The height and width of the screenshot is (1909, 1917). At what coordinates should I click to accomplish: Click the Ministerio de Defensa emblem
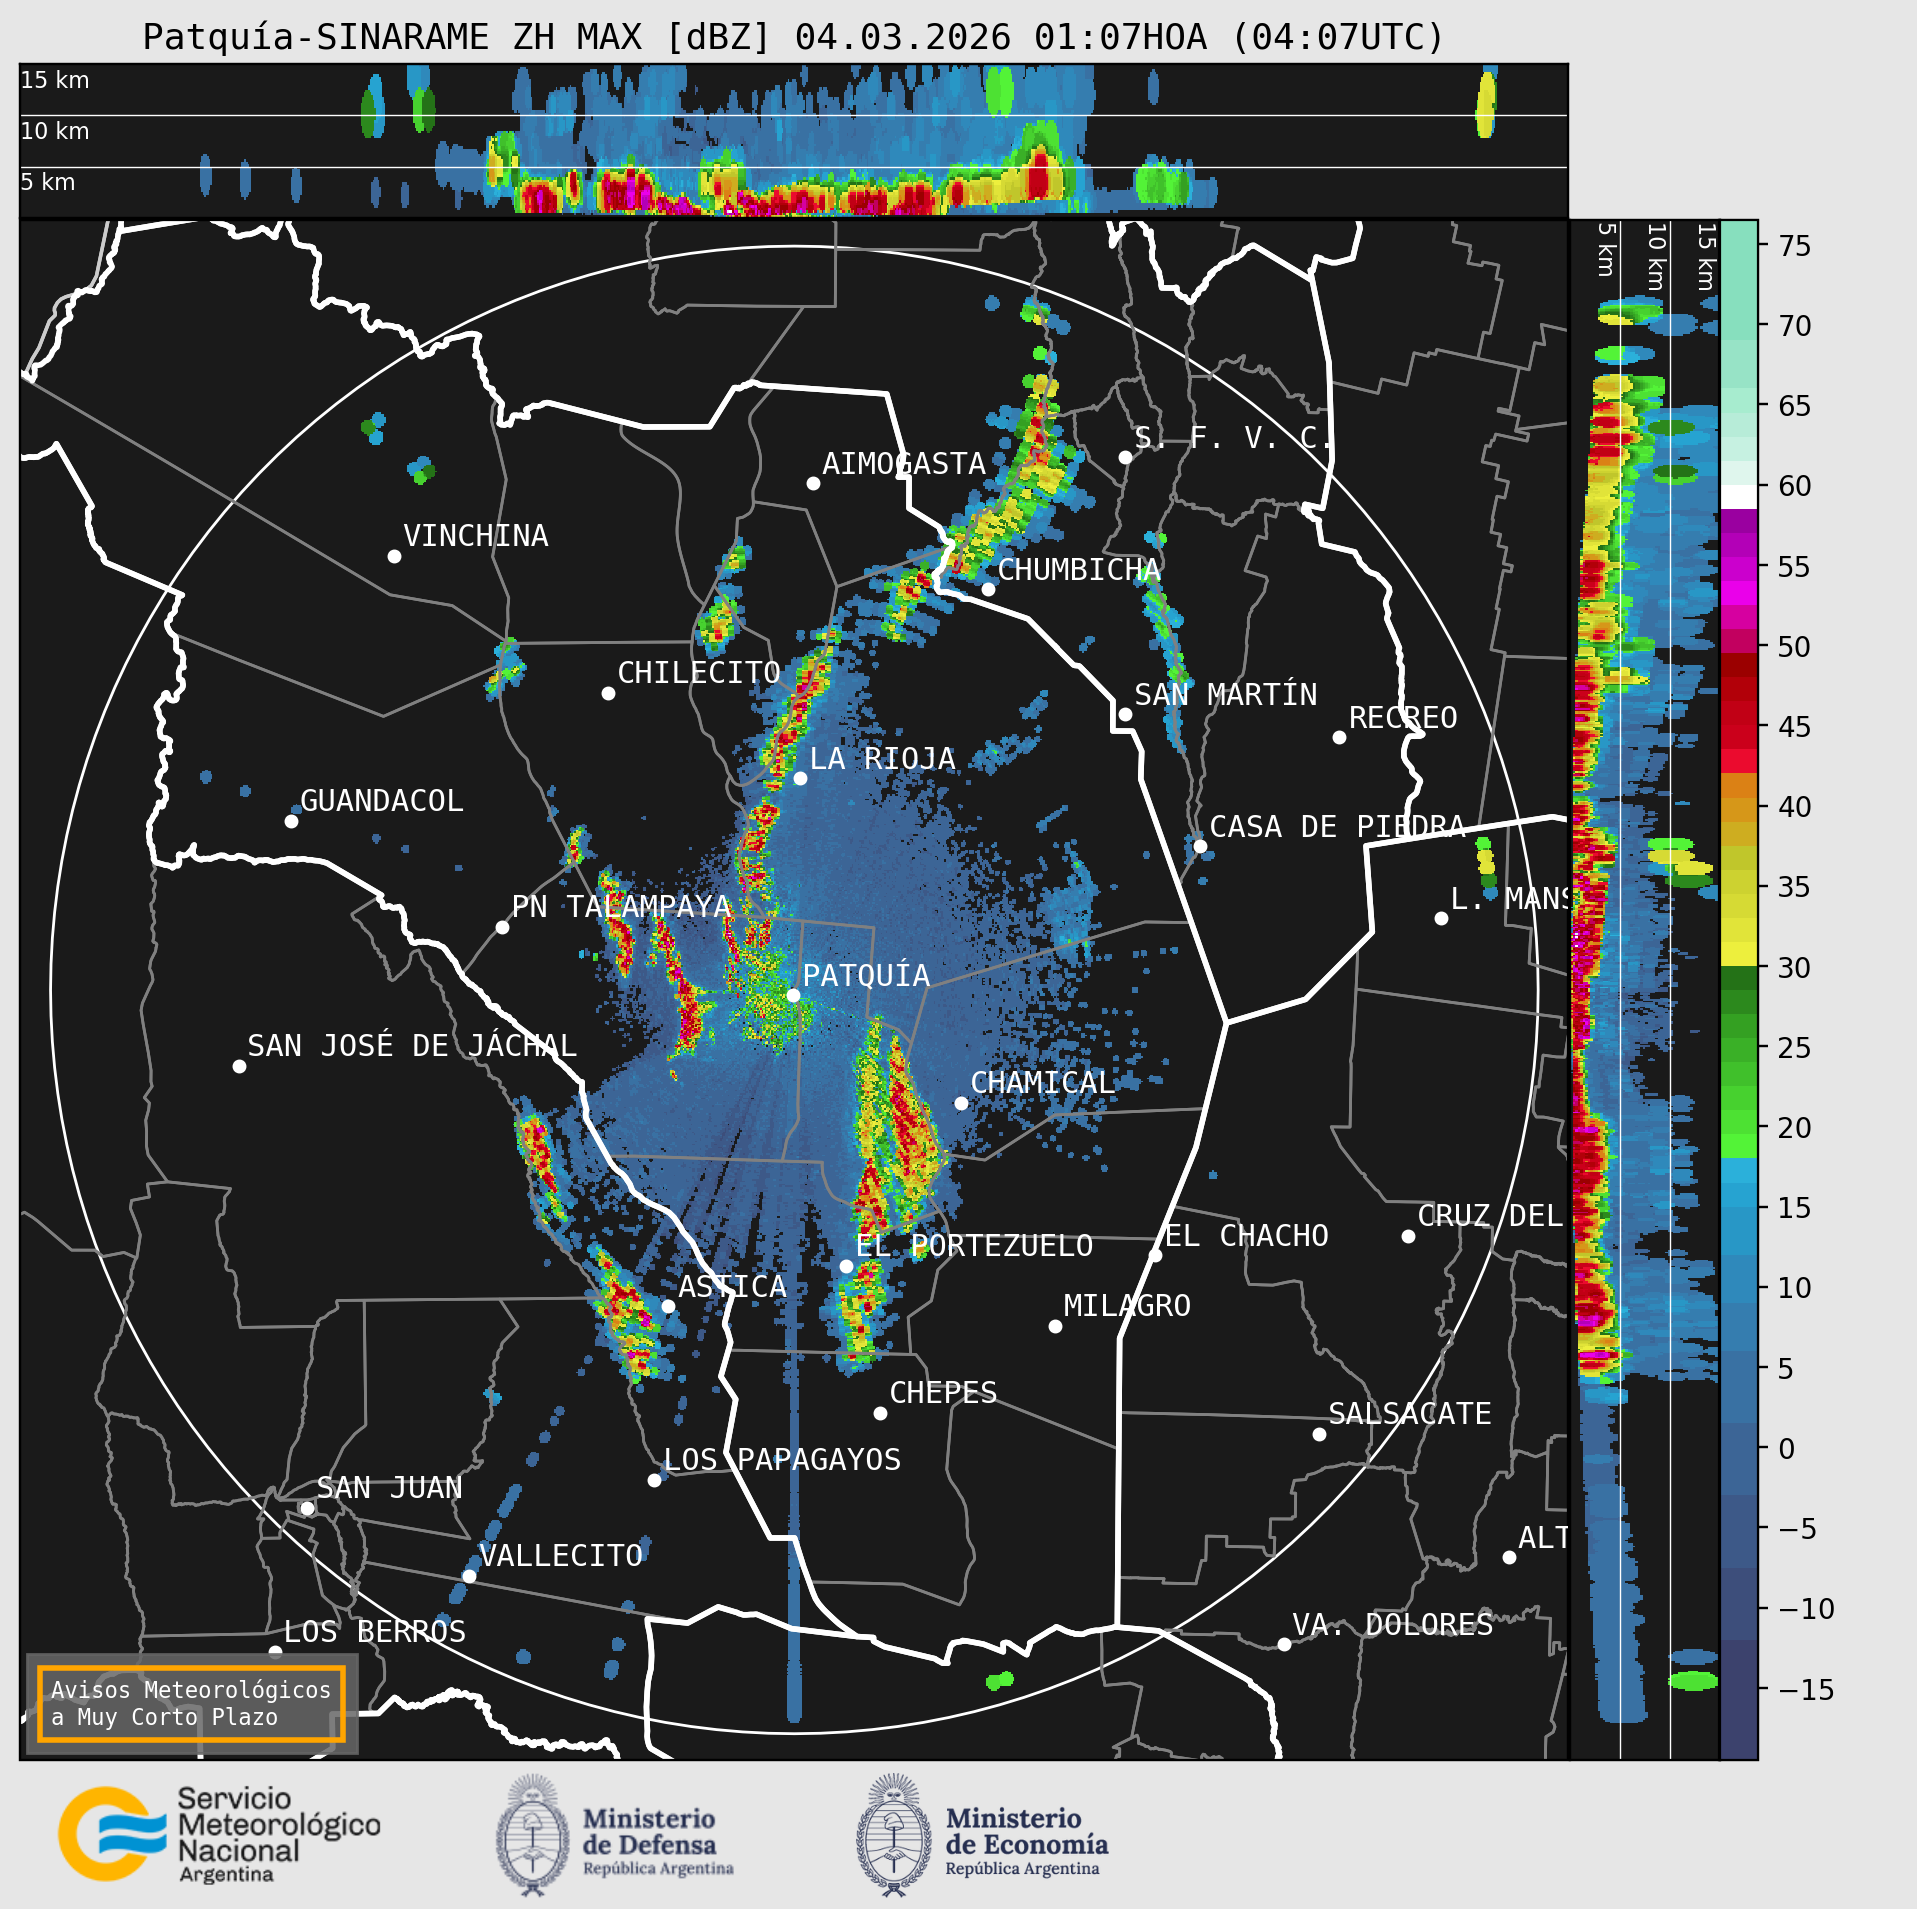(533, 1835)
